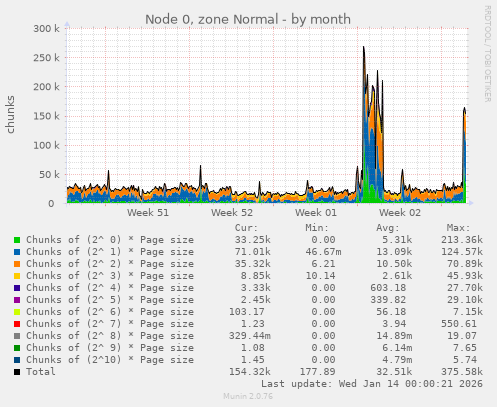The height and width of the screenshot is (407, 497).
Task: Click the orange swatch for 2^2 chunks
Action: click(x=17, y=264)
